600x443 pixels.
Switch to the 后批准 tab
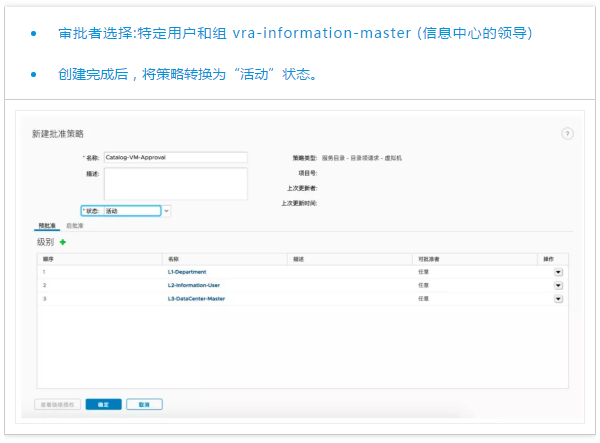click(x=75, y=227)
